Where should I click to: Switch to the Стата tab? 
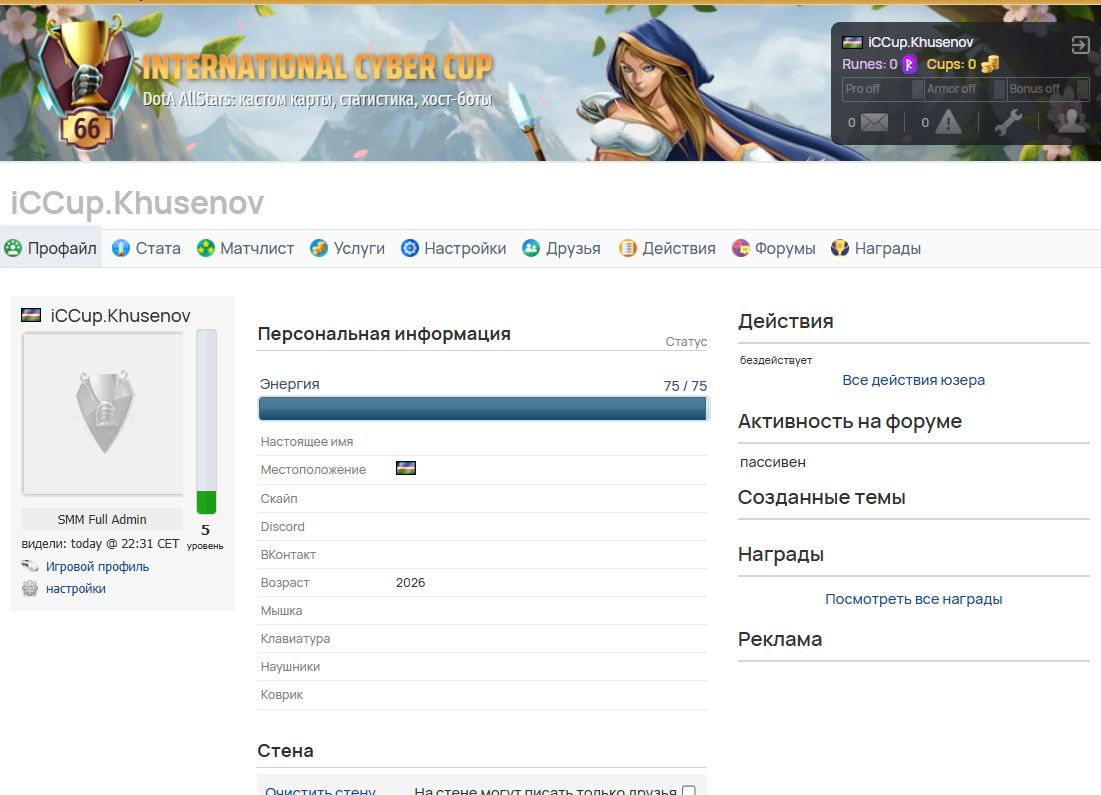(146, 248)
